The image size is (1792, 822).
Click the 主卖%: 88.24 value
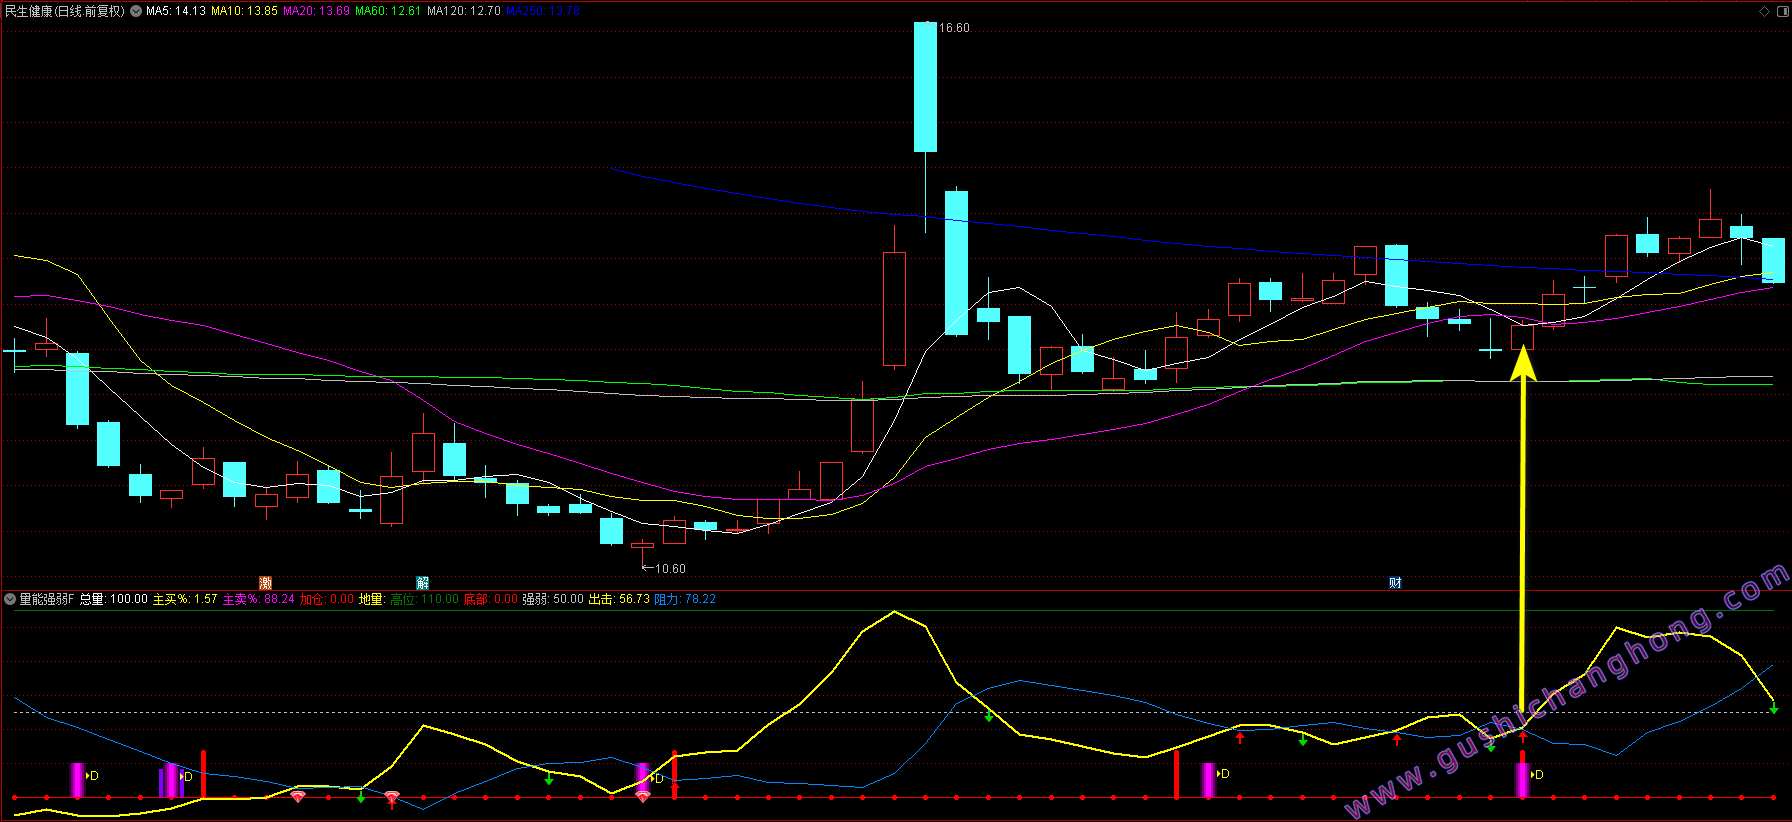click(x=259, y=599)
